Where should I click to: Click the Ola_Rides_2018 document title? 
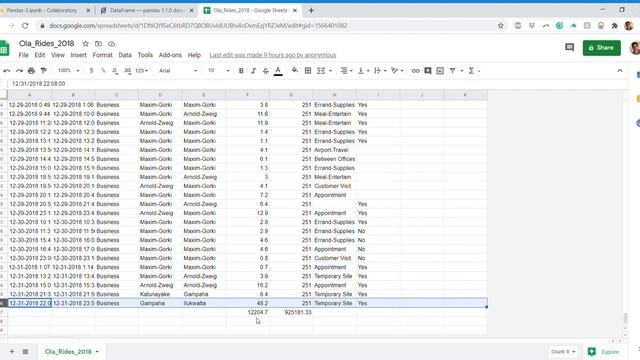(x=47, y=43)
